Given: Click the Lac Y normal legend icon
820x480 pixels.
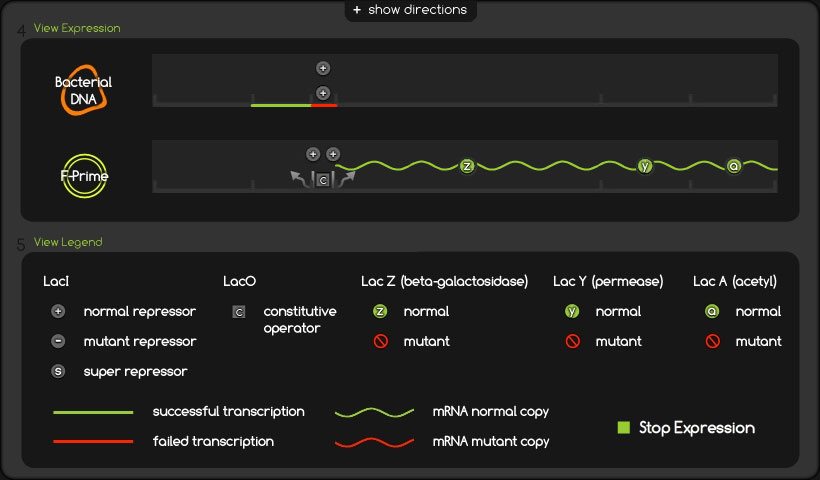Looking at the screenshot, I should click(x=572, y=311).
